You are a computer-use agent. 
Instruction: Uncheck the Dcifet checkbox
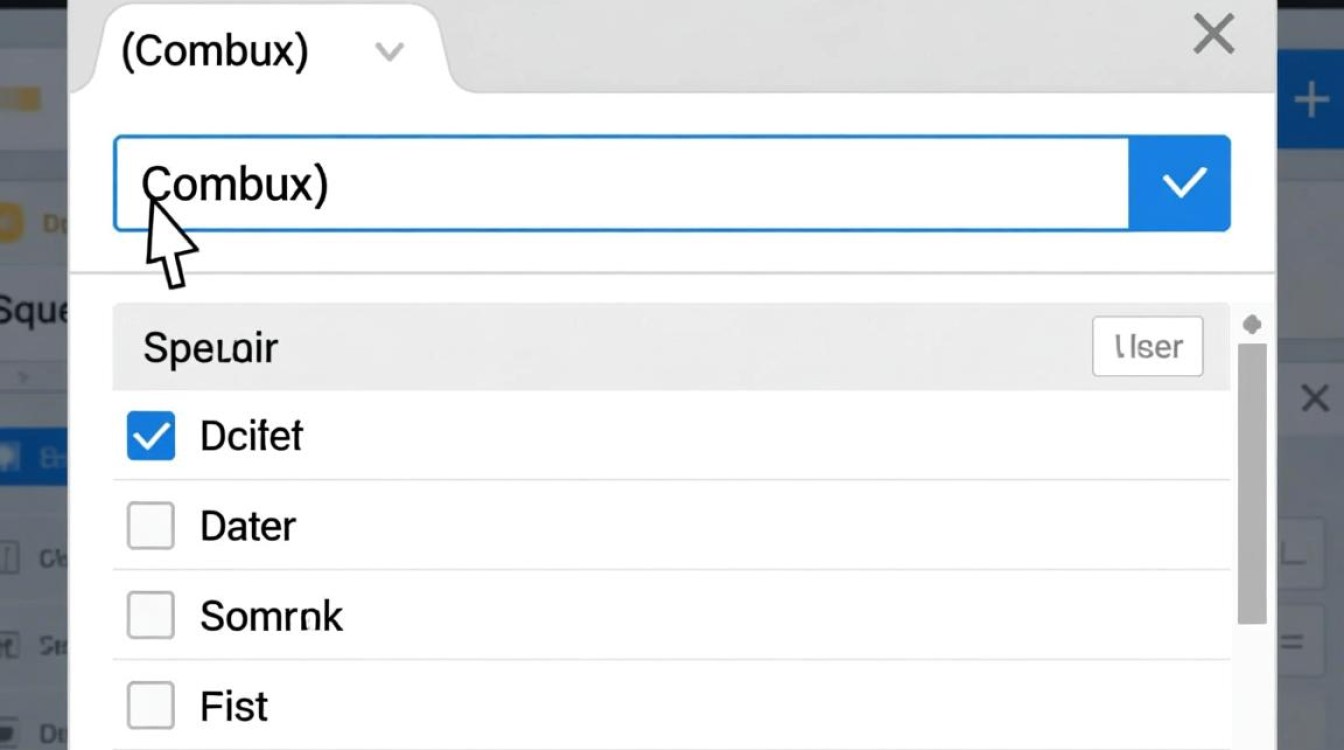point(151,437)
